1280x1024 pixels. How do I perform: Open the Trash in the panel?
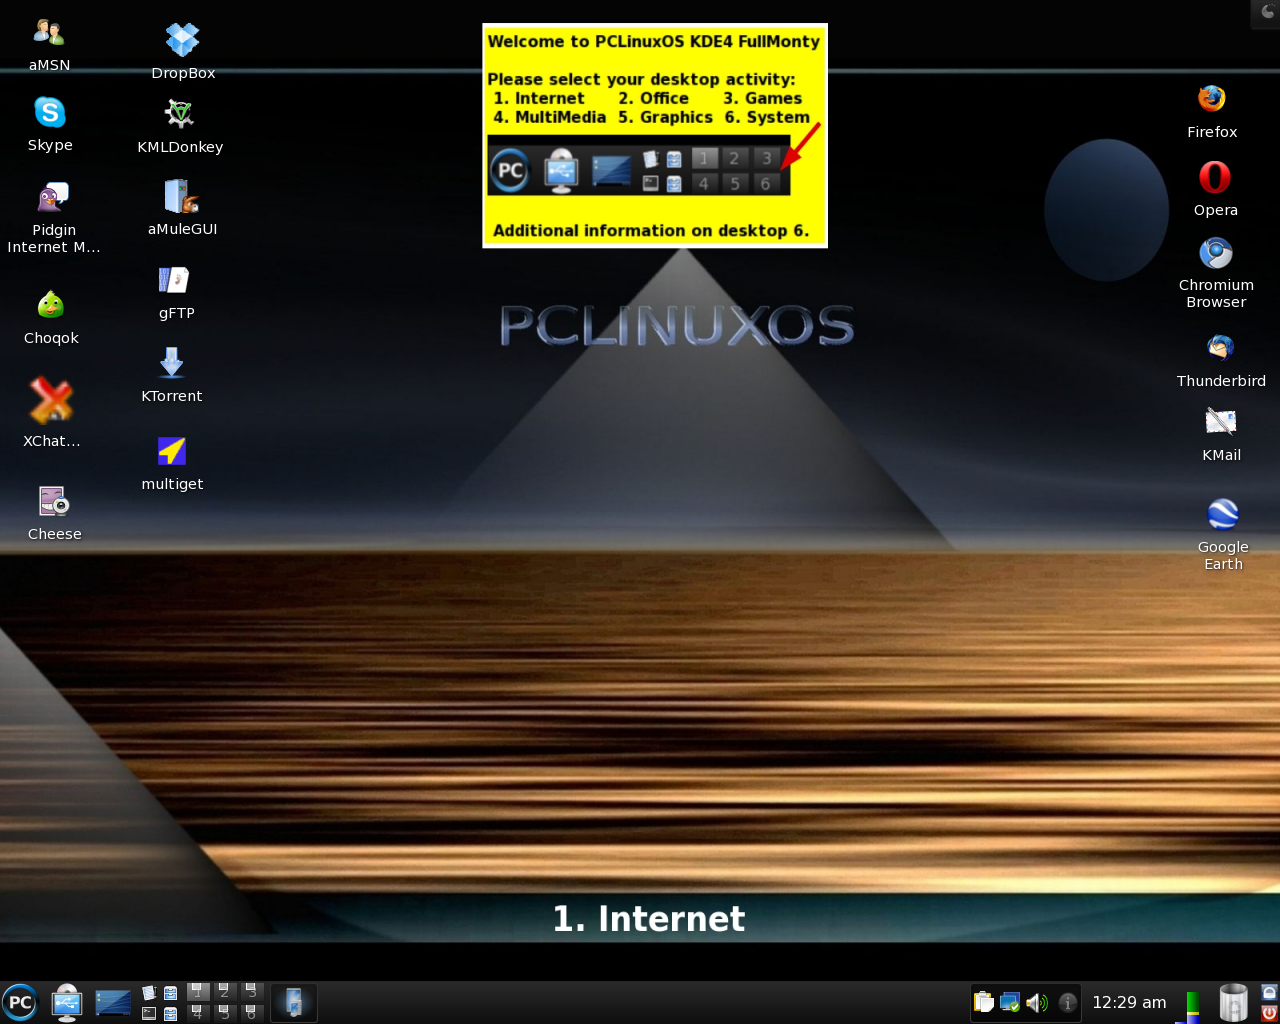(x=1233, y=1003)
